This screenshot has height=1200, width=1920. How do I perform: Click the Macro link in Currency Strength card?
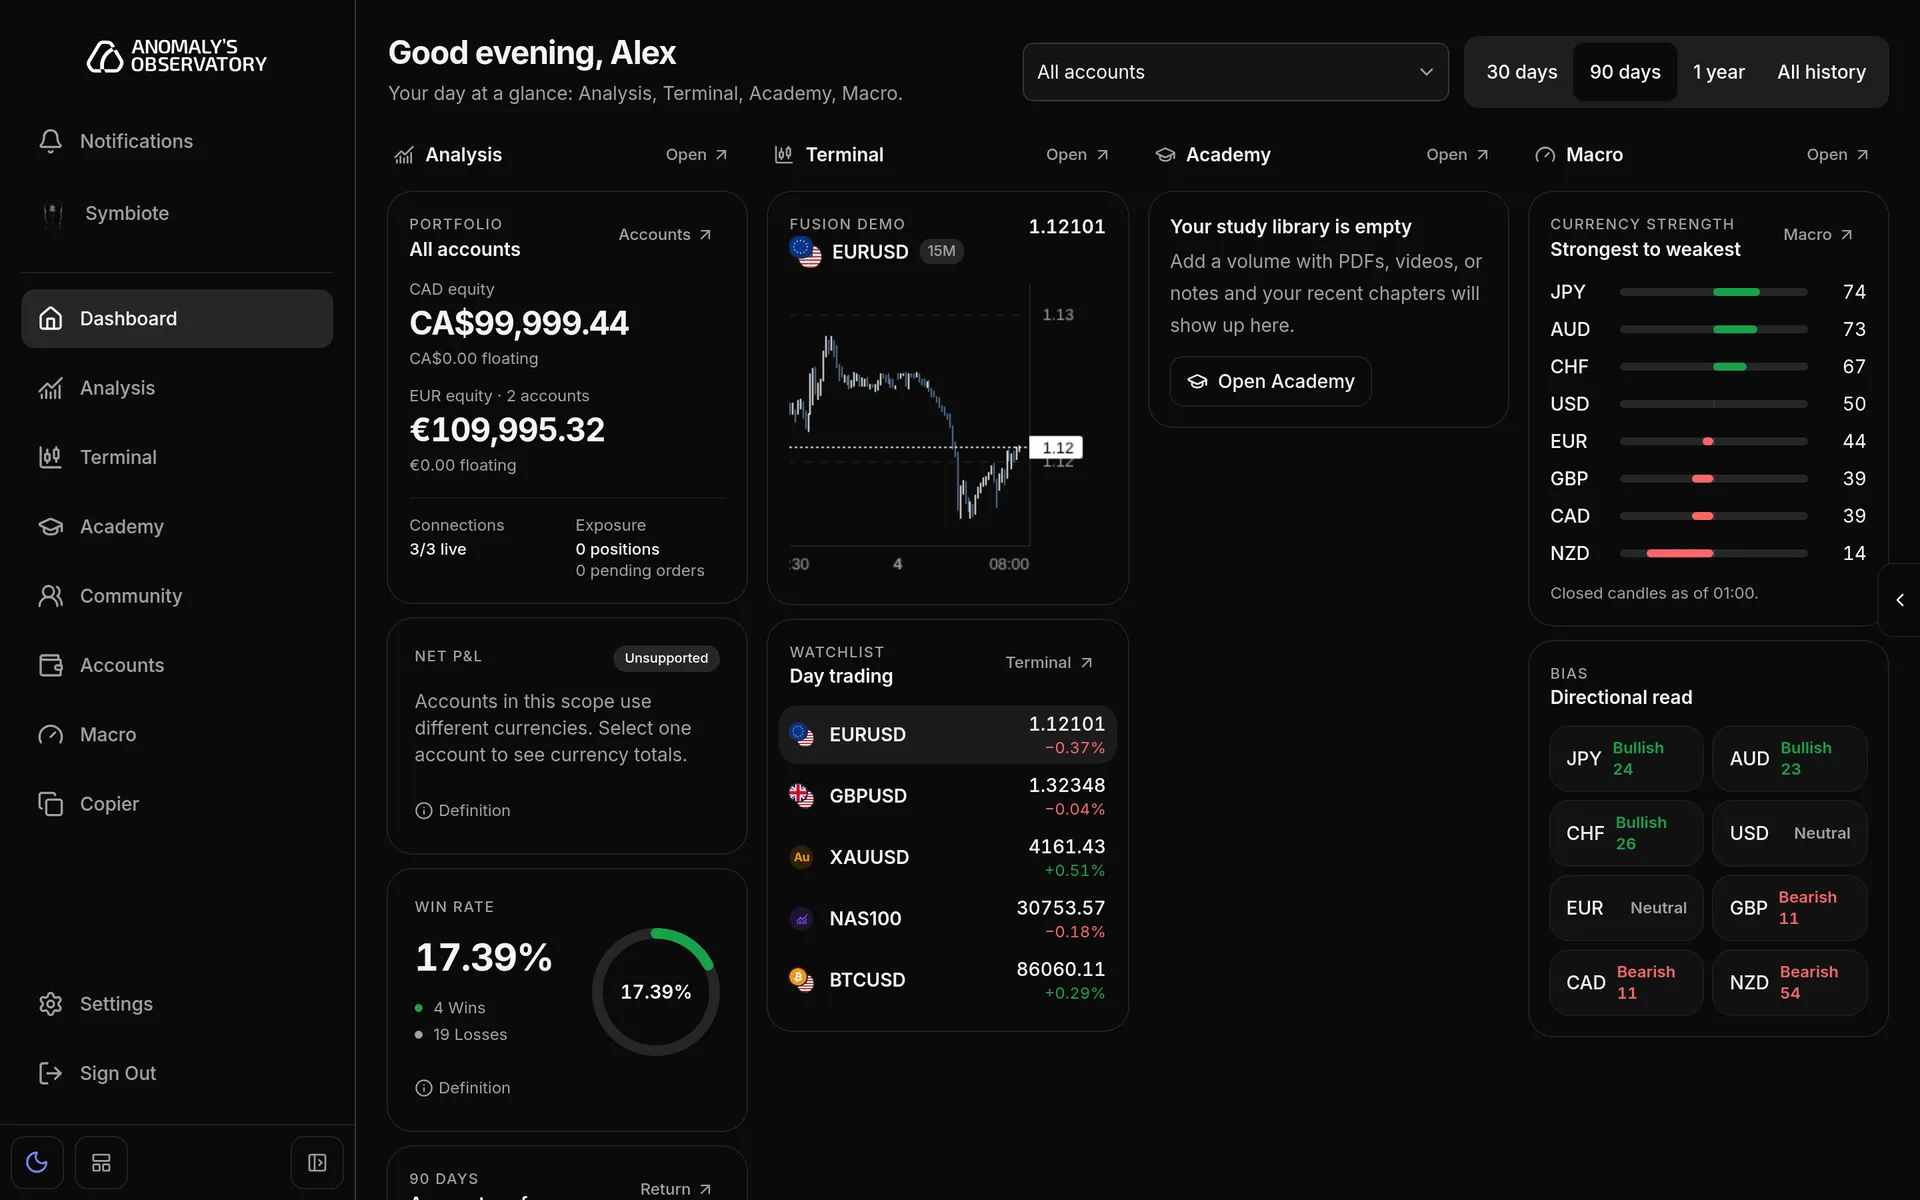1818,235
